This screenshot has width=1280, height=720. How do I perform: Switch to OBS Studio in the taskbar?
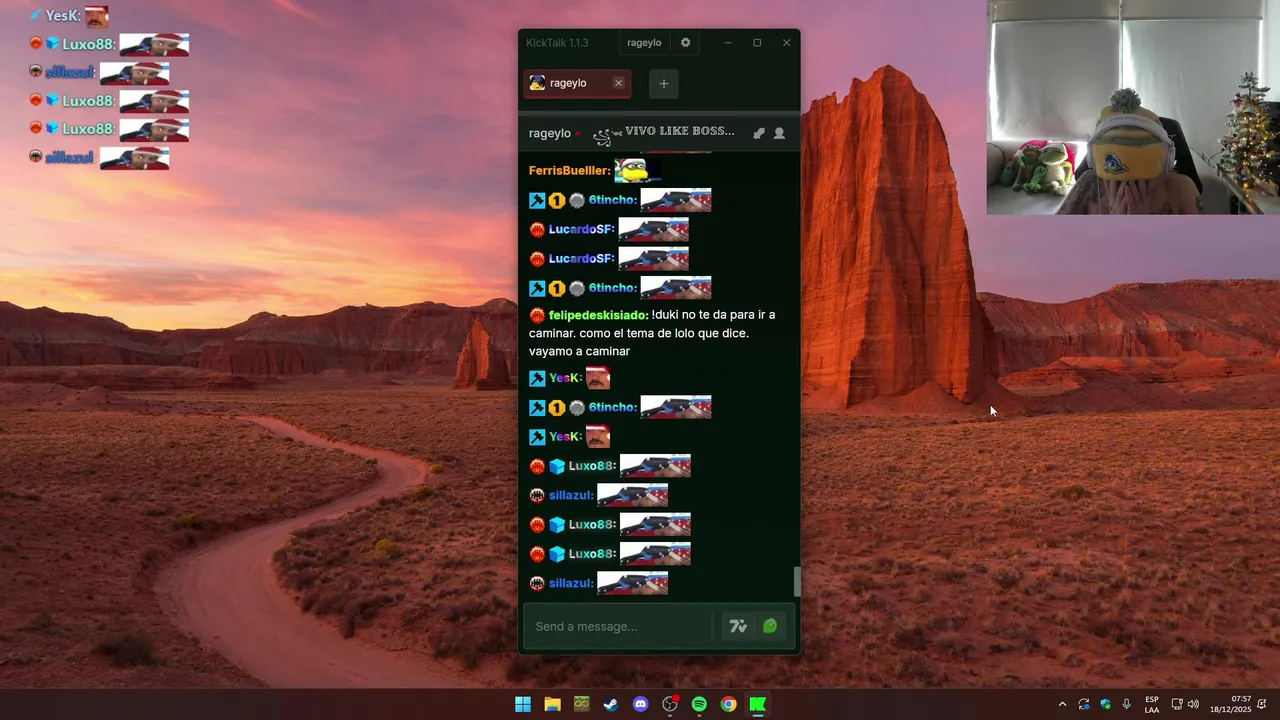click(670, 704)
